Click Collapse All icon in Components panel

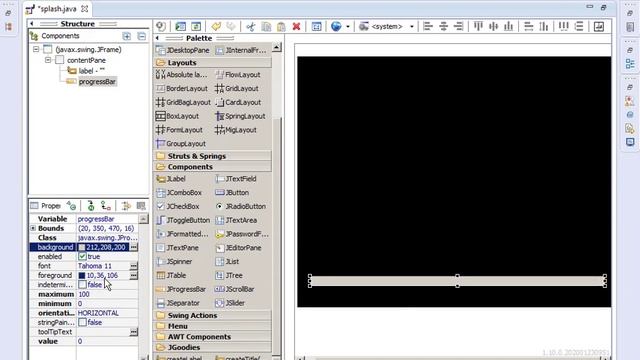(142, 36)
